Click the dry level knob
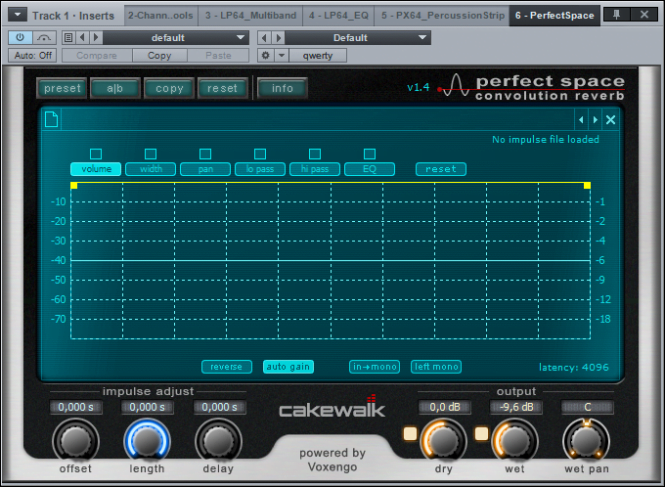This screenshot has width=665, height=487. tap(443, 441)
